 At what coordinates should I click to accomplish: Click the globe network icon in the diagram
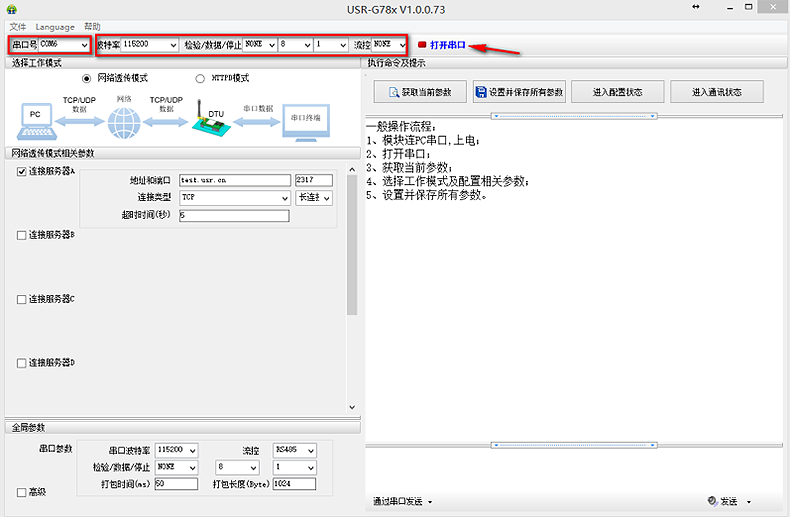tap(125, 123)
